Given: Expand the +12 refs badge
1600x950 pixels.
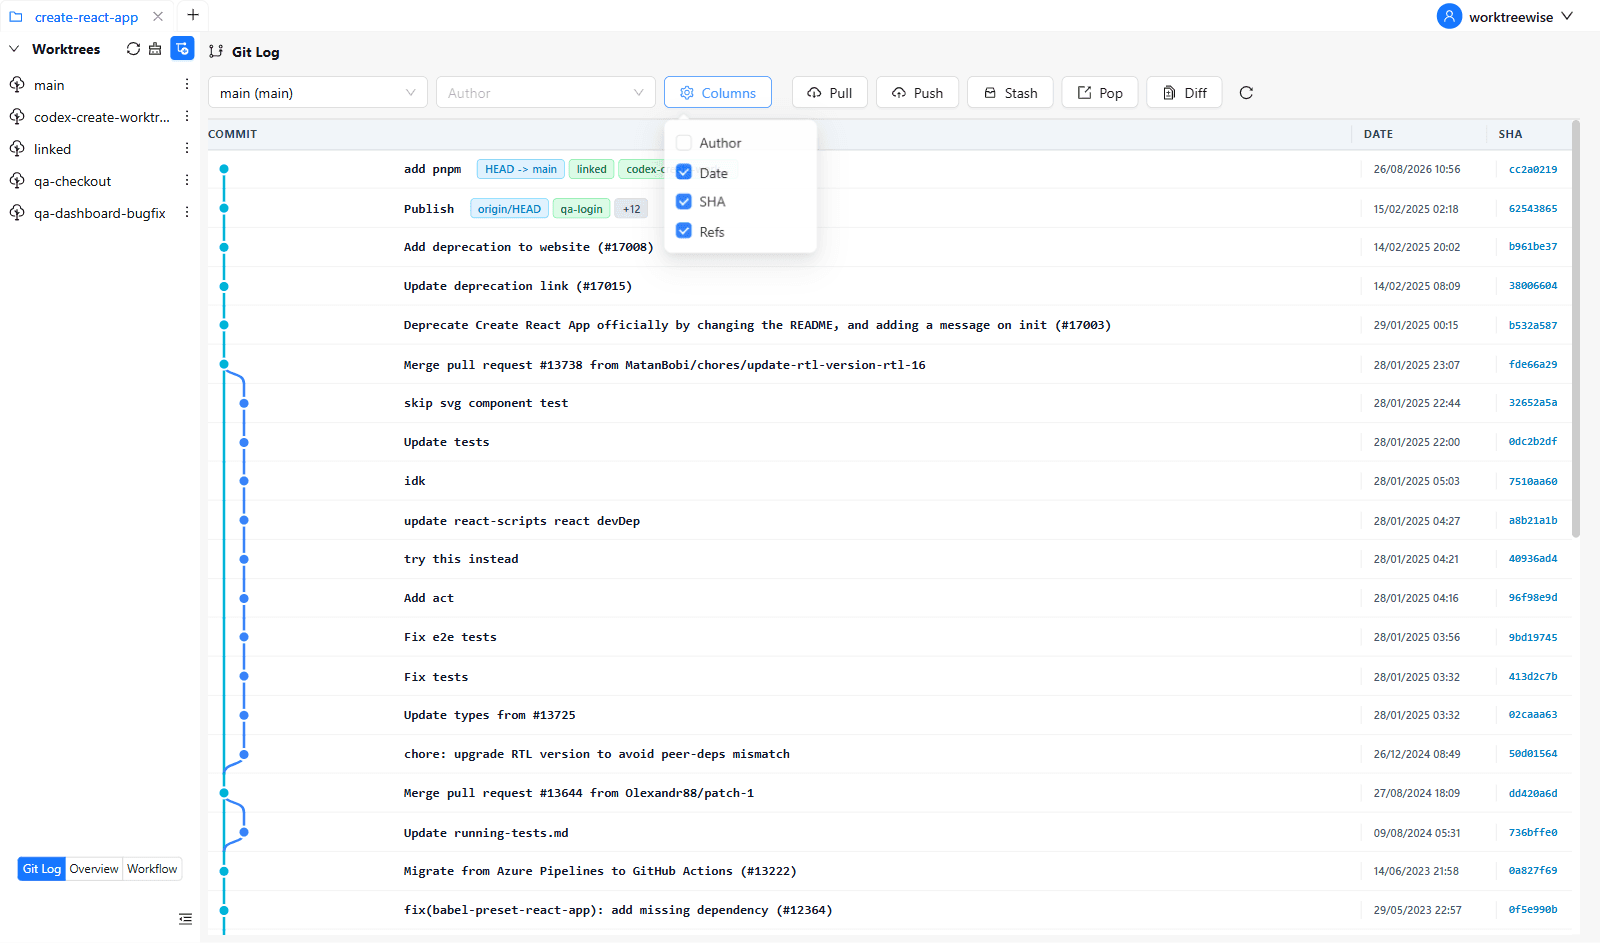Looking at the screenshot, I should point(631,209).
